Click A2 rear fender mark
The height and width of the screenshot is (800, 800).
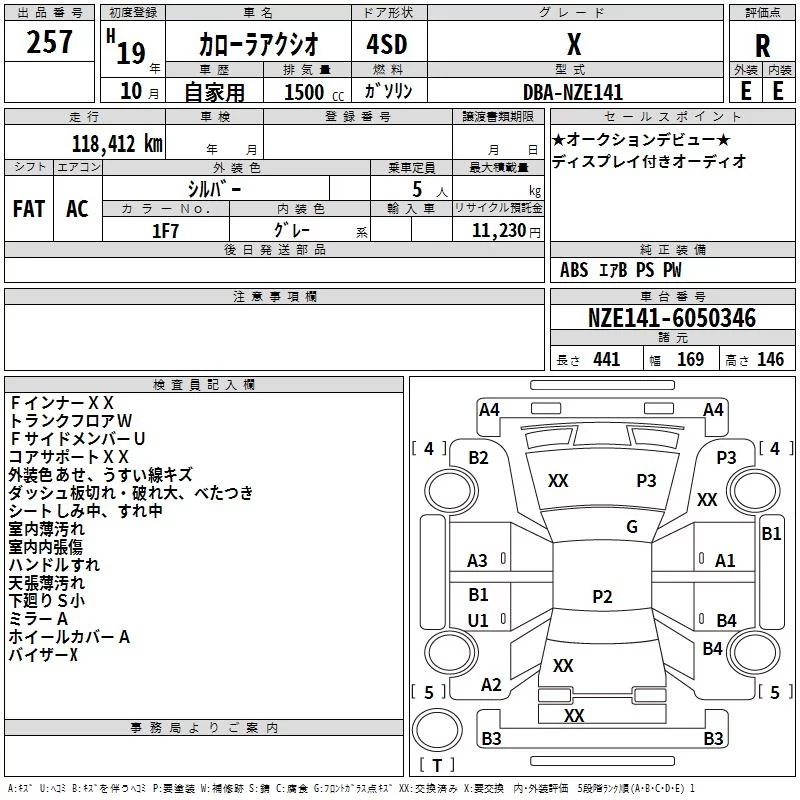tap(491, 685)
